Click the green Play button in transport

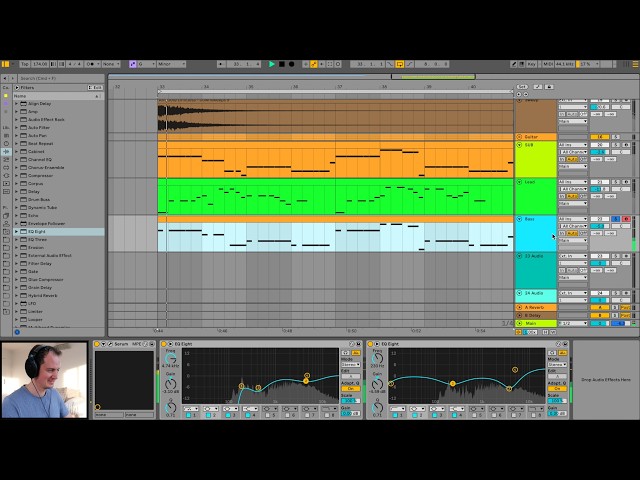[x=271, y=64]
